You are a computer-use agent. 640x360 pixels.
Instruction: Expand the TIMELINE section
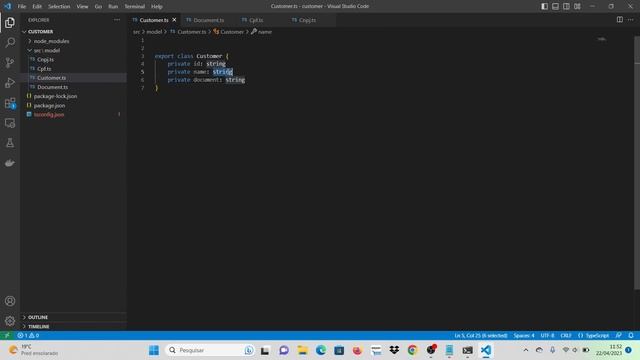[x=38, y=327]
